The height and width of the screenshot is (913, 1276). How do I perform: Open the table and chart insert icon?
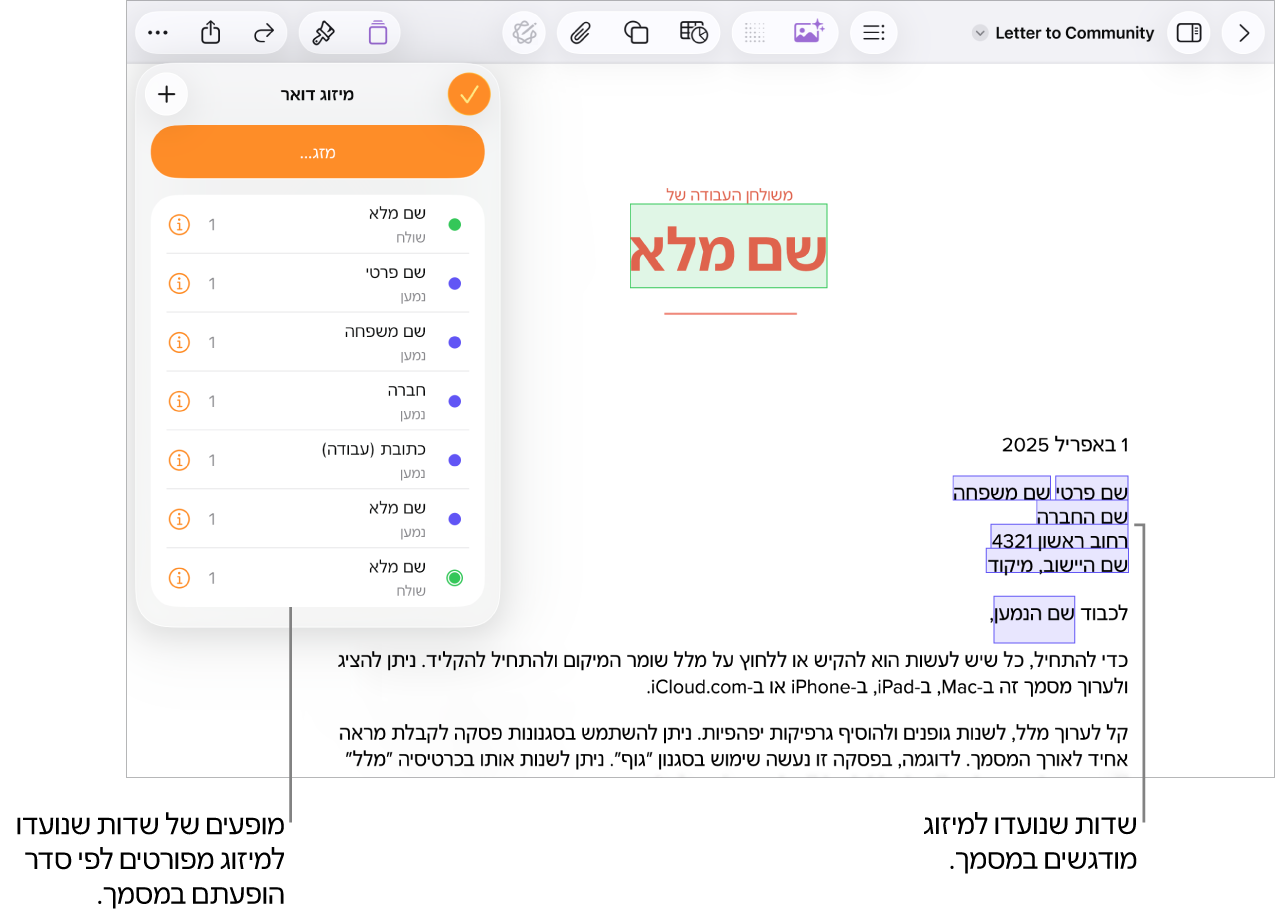coord(693,33)
